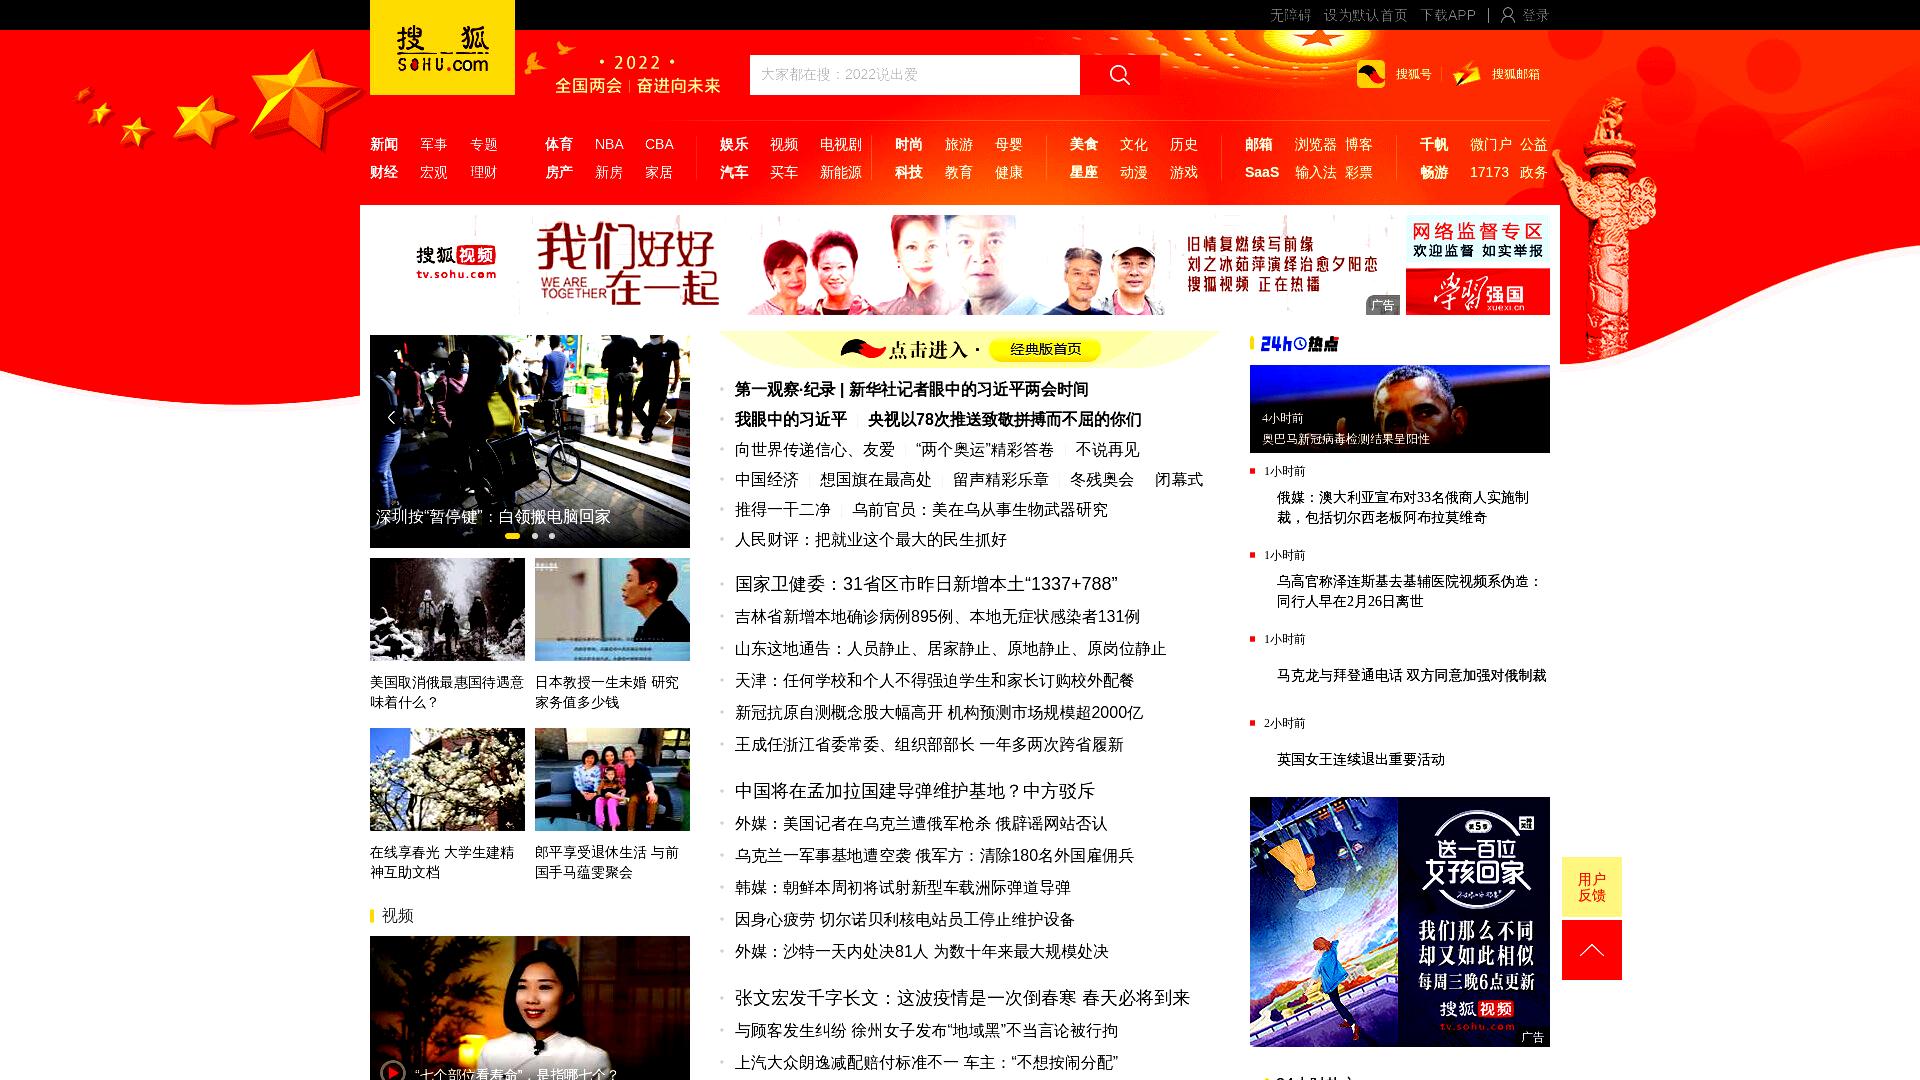Viewport: 1920px width, 1080px height.
Task: Open the 送一百位女孩回家 ad
Action: click(1400, 922)
